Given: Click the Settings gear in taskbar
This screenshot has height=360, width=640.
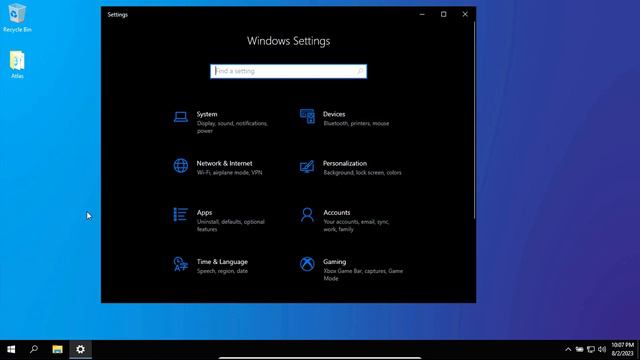Looking at the screenshot, I should [x=80, y=349].
